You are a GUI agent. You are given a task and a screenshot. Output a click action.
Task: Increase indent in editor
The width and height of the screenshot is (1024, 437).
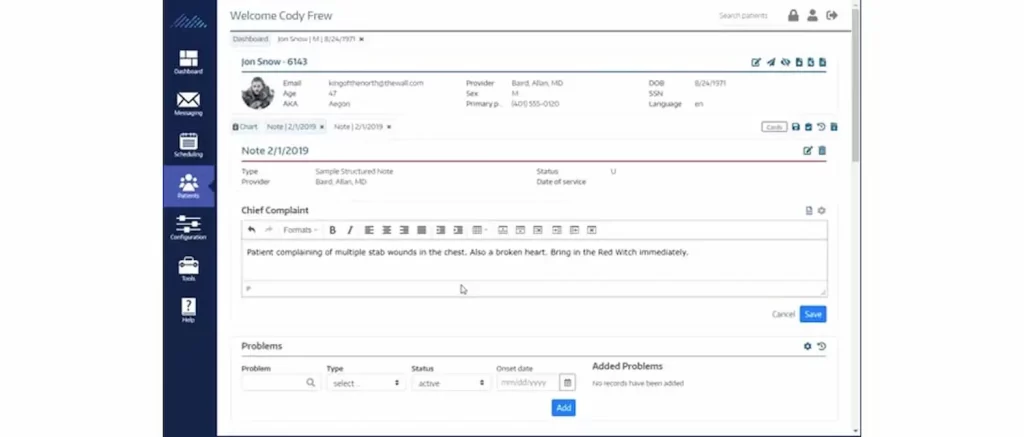458,230
